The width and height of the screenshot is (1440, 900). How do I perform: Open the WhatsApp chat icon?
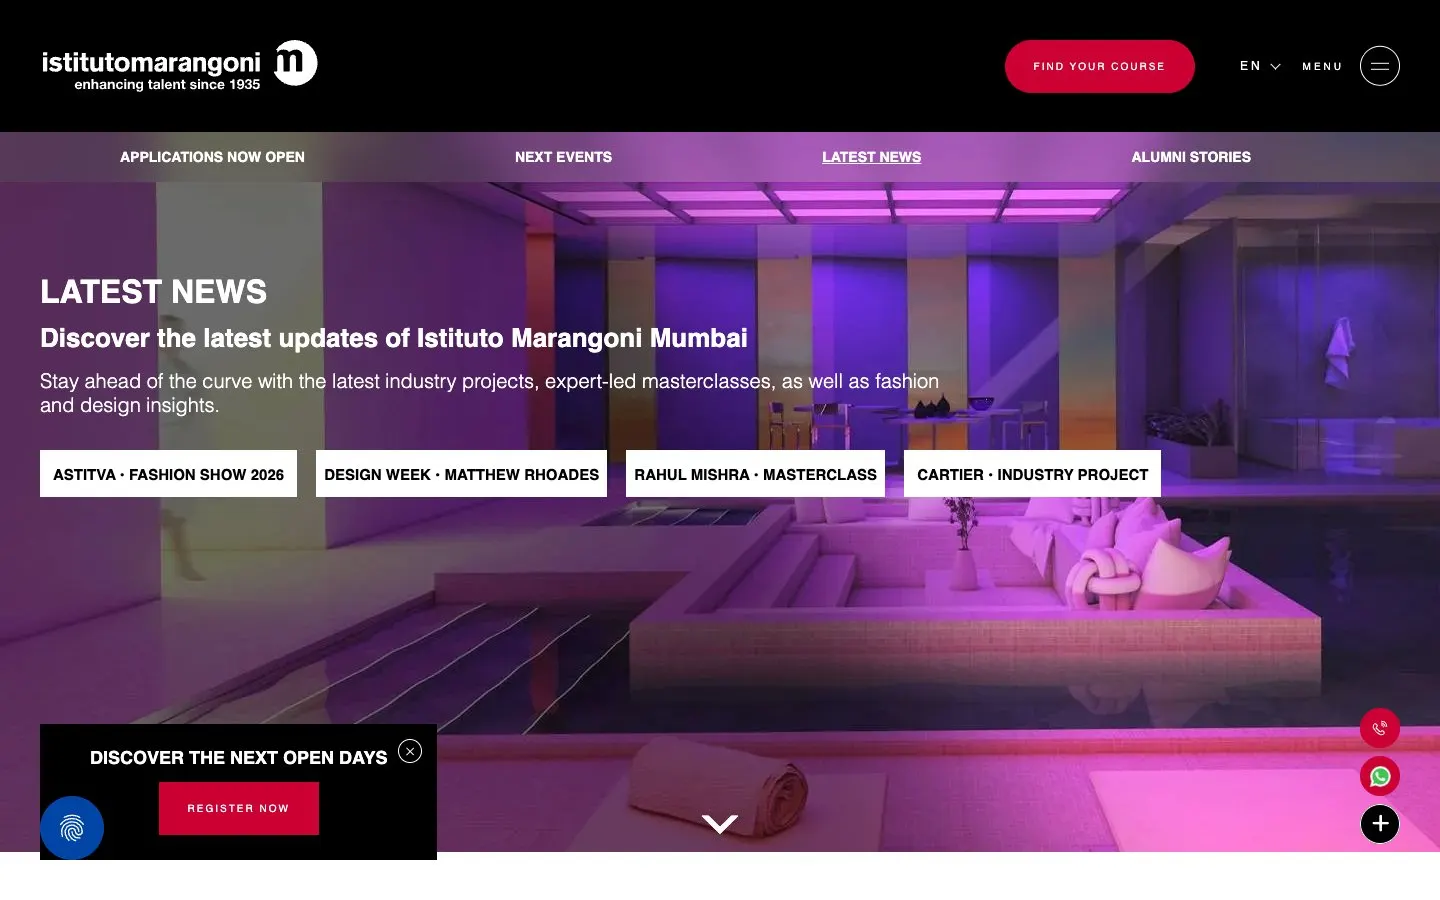1379,776
